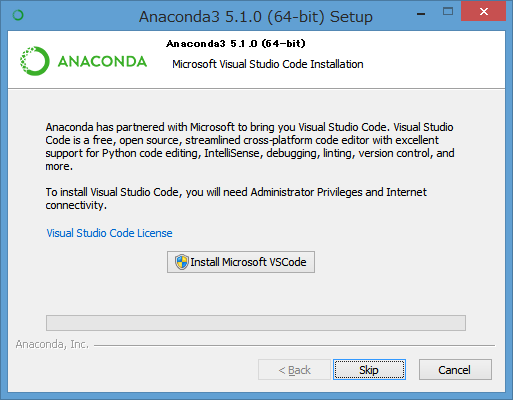
Task: Click the UAC shield icon on the install button
Action: (182, 262)
